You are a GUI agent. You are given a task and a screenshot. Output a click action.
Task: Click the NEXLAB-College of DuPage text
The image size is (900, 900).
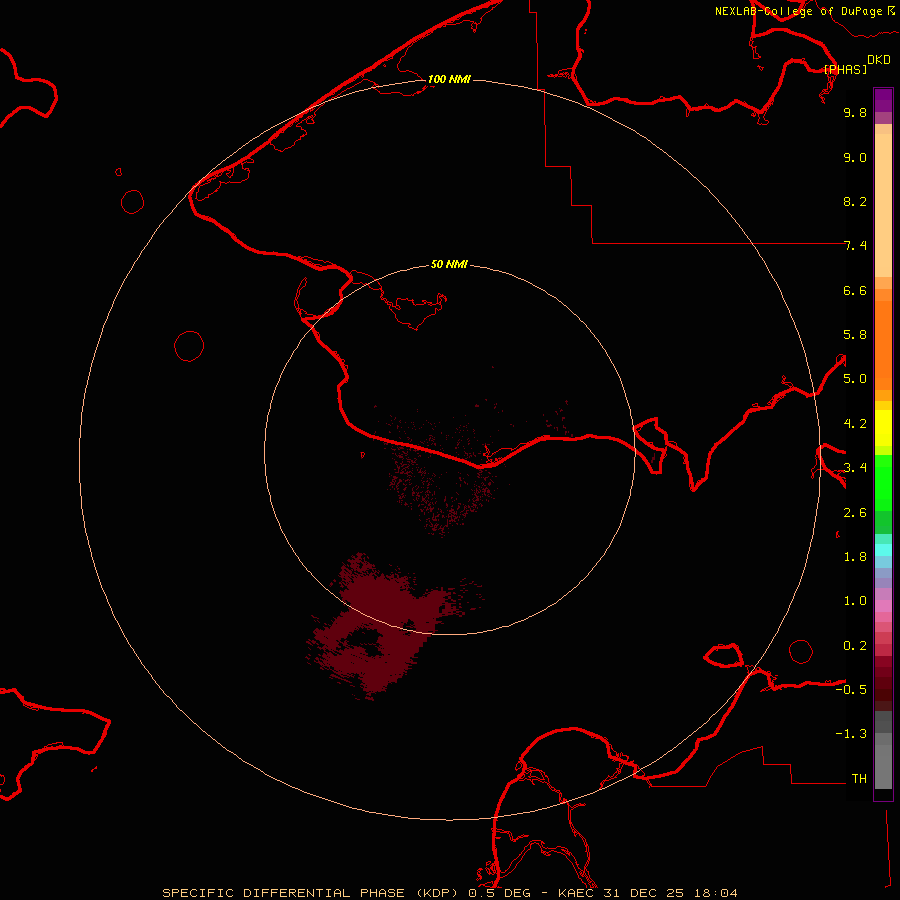tap(797, 11)
